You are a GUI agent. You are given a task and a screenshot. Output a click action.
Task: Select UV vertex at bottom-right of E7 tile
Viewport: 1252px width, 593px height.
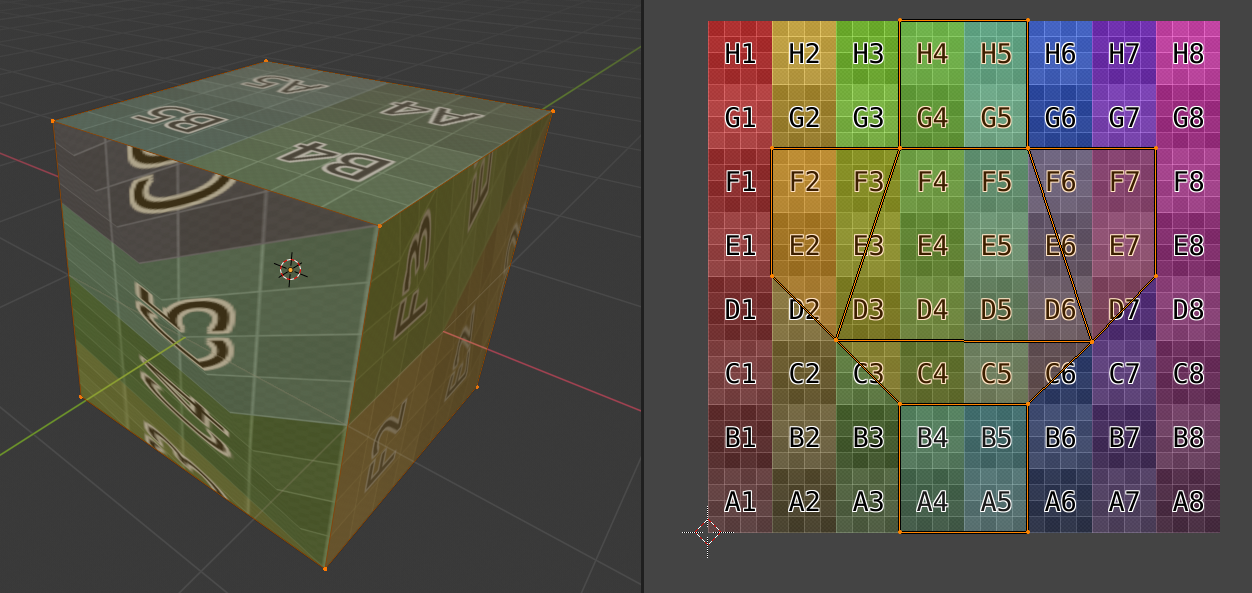point(1156,276)
